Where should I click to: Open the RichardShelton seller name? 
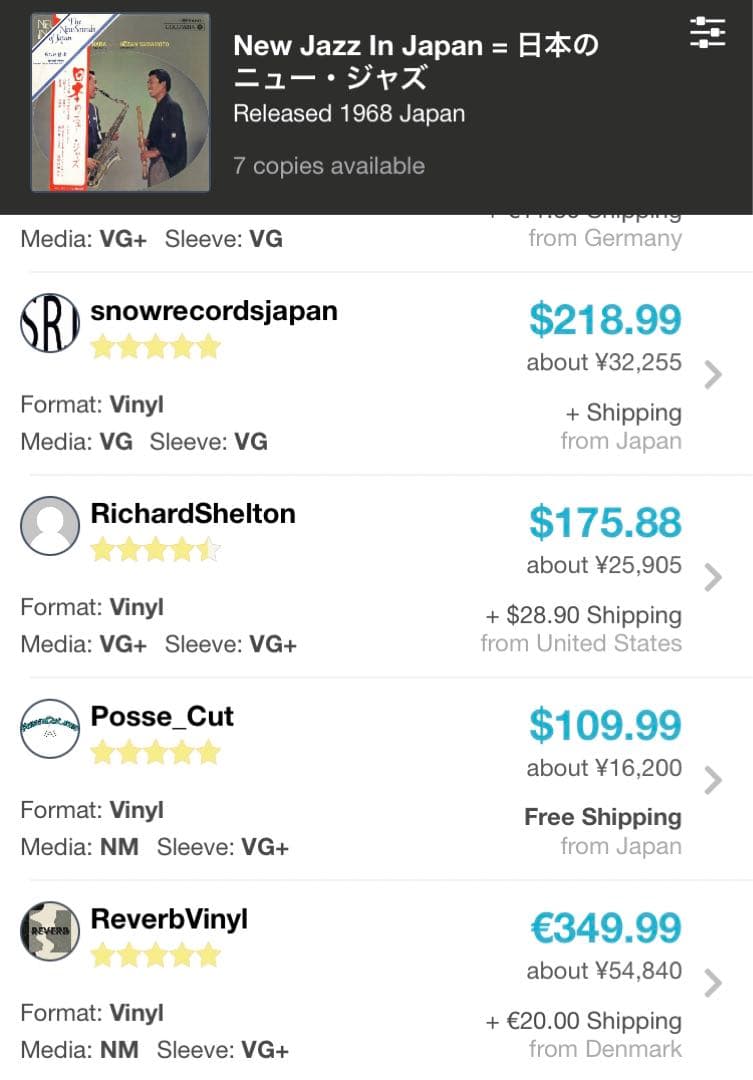pyautogui.click(x=193, y=514)
